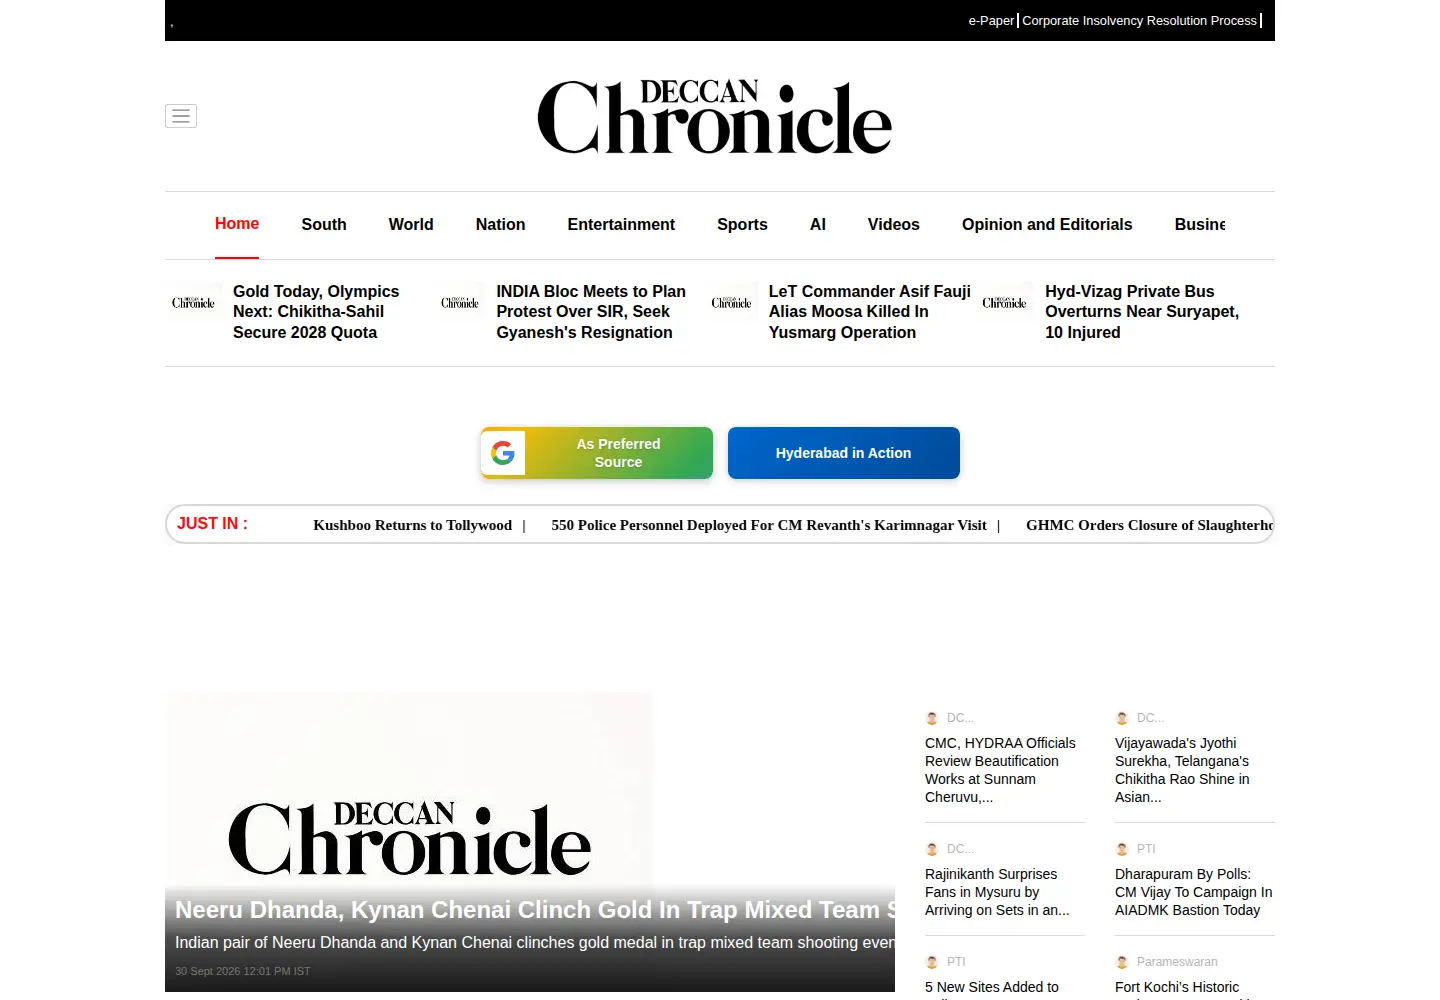Click author avatar above Vijayawada's Jyothi Surekha story
The height and width of the screenshot is (1000, 1440).
pos(1122,718)
